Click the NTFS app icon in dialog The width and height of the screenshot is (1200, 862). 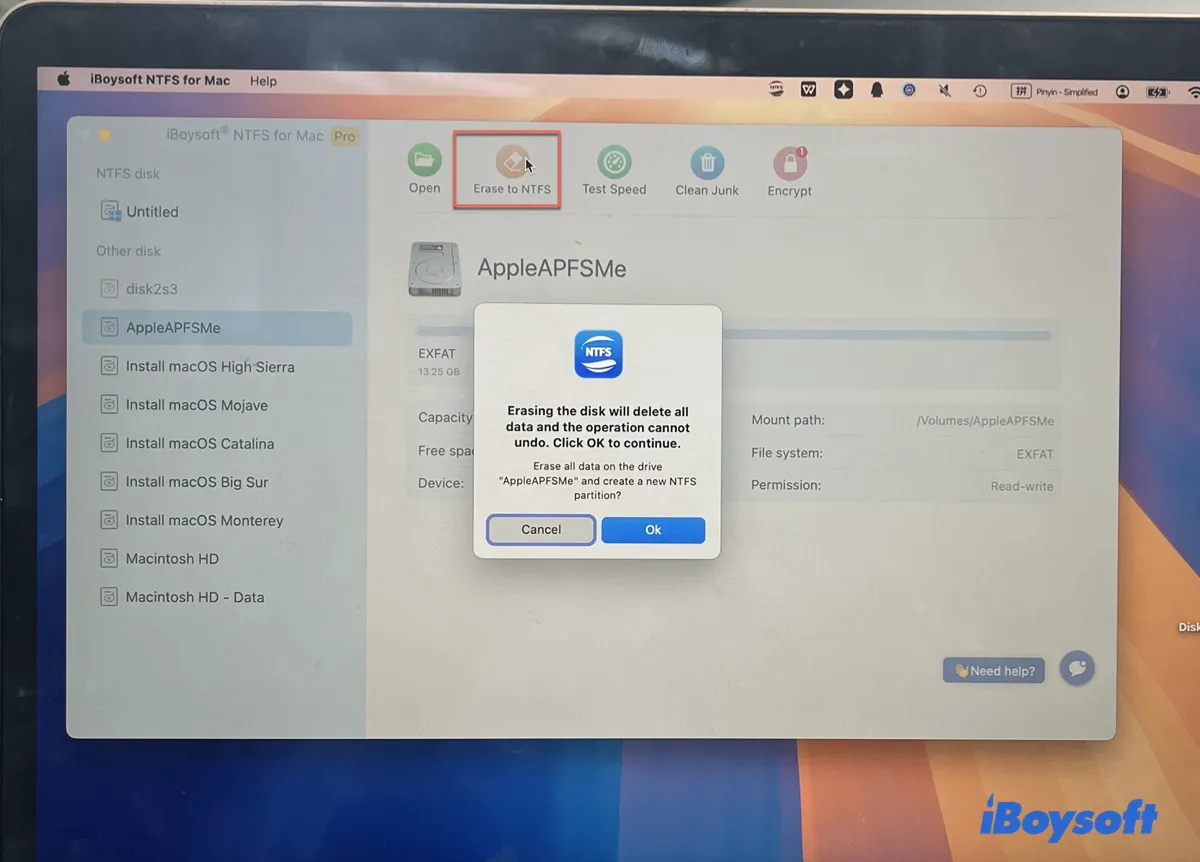tap(598, 354)
